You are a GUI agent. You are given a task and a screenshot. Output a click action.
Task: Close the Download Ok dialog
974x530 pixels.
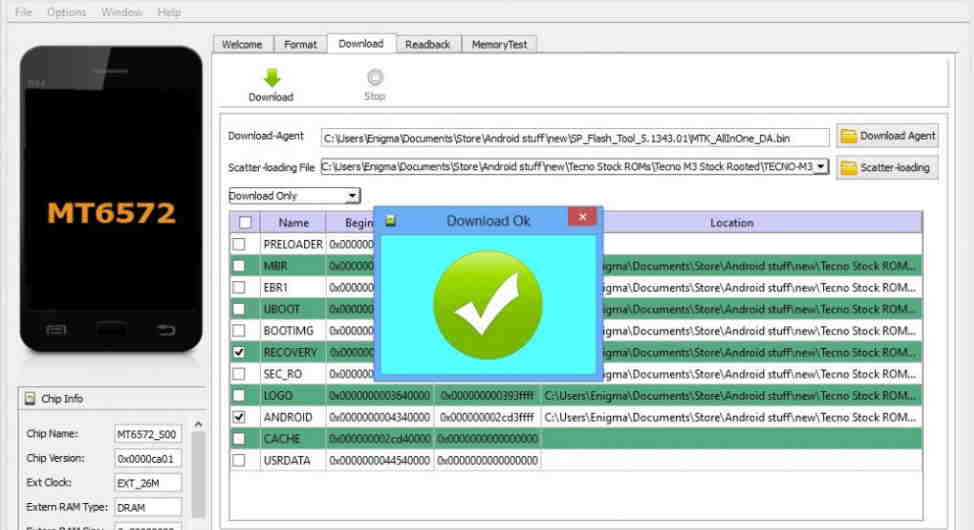582,217
